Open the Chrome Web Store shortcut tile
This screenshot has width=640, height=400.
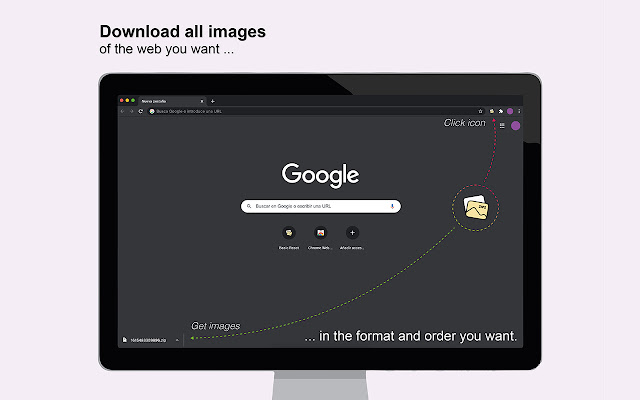click(x=320, y=233)
